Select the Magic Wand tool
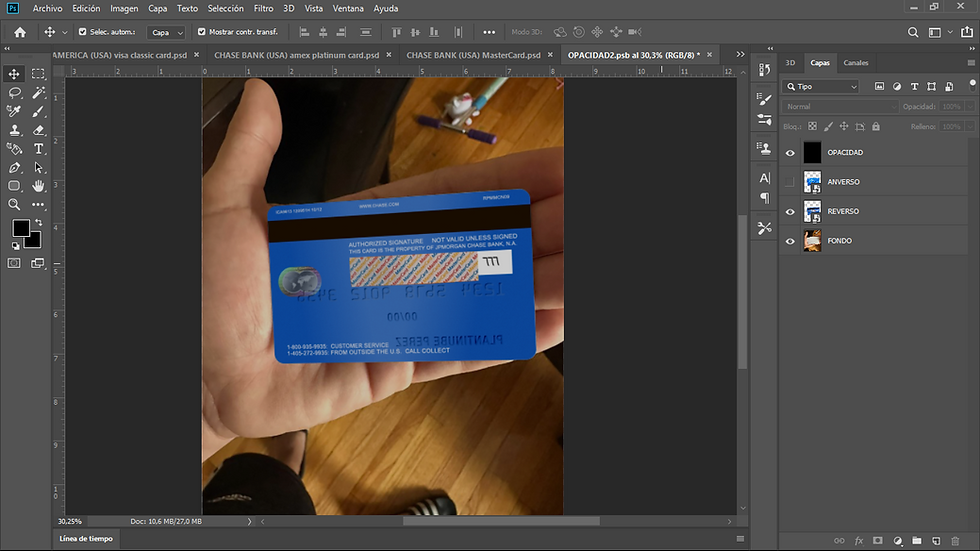This screenshot has height=551, width=980. tap(38, 92)
